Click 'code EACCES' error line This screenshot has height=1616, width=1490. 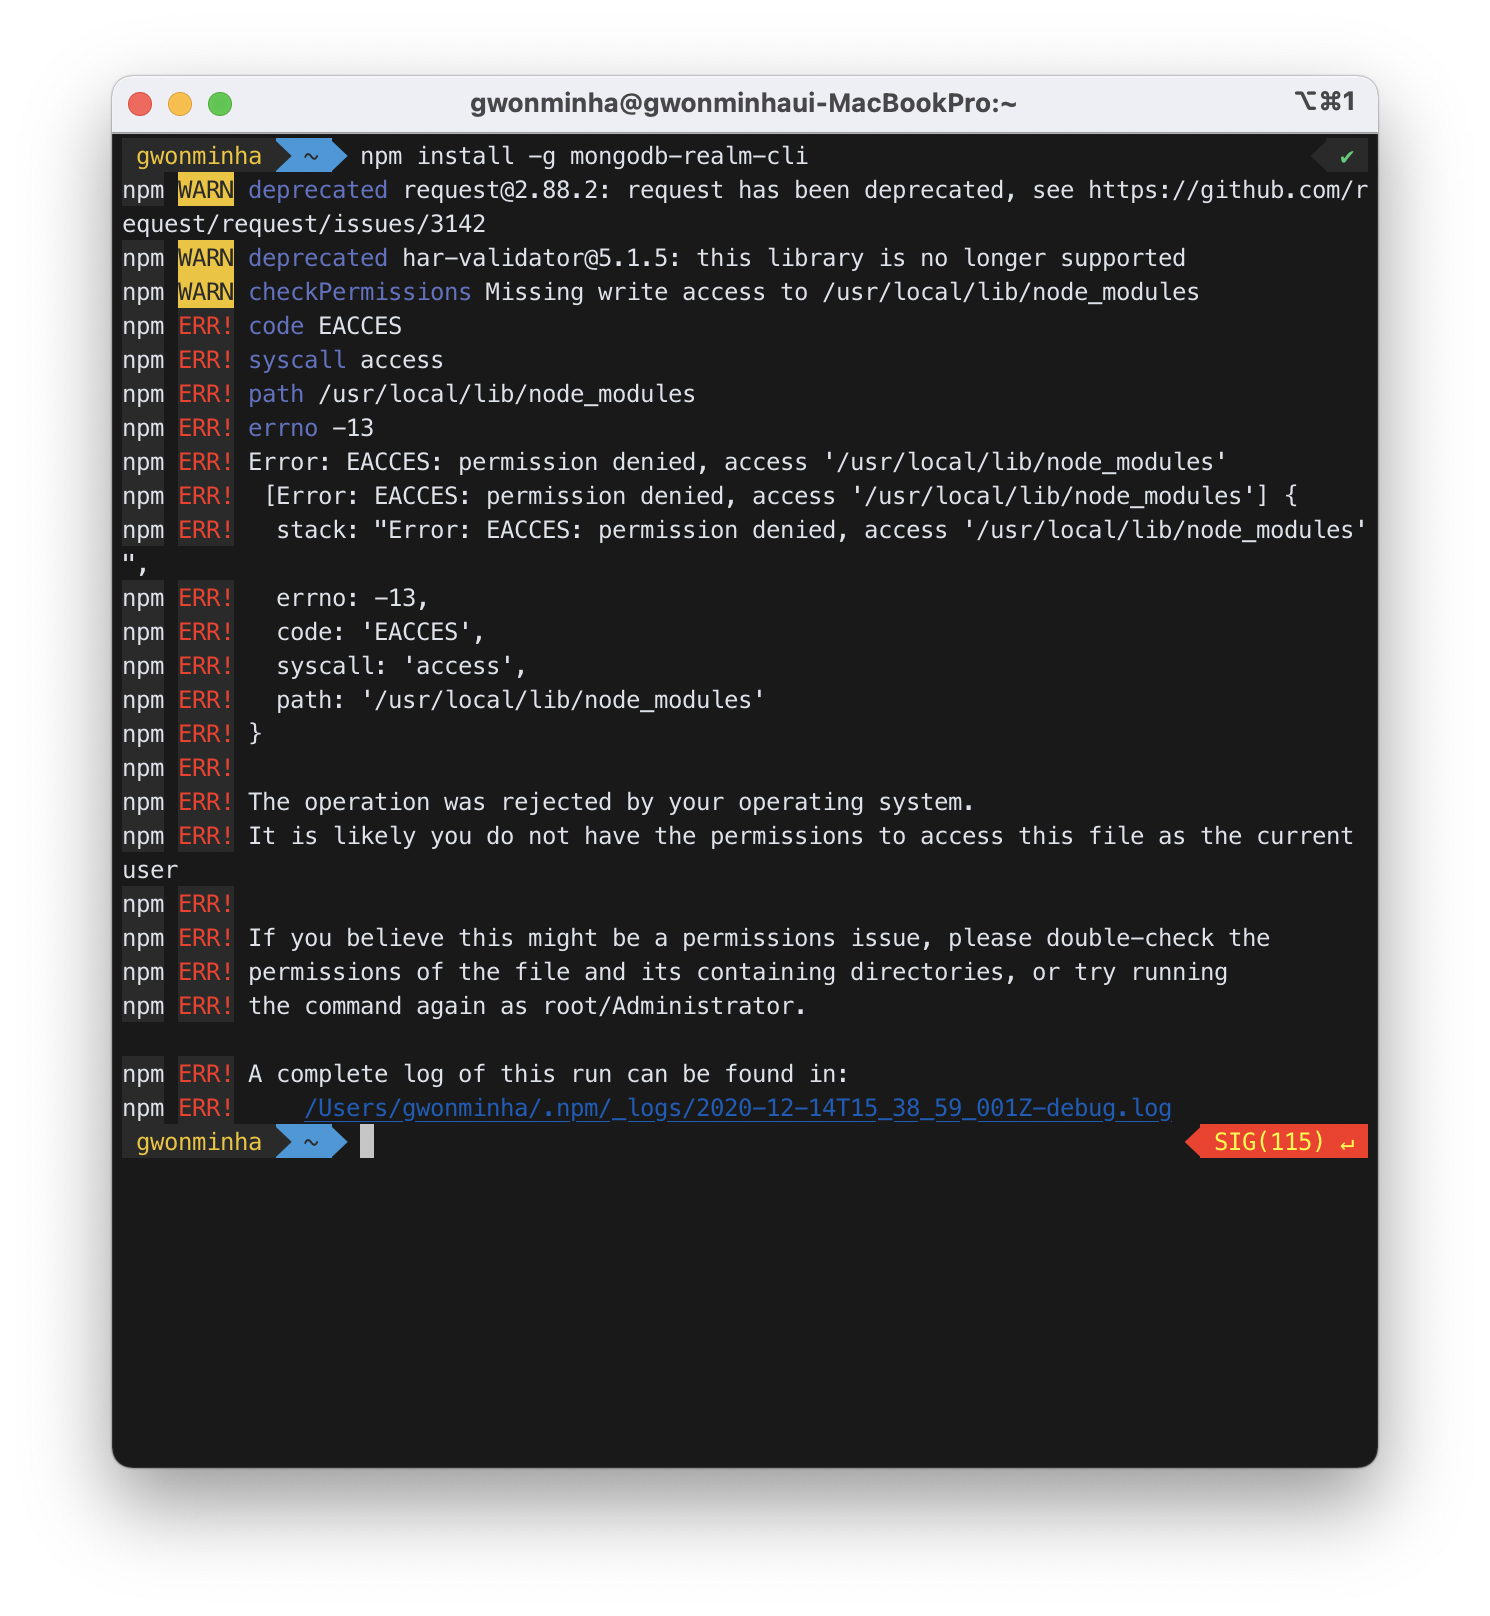[x=325, y=326]
